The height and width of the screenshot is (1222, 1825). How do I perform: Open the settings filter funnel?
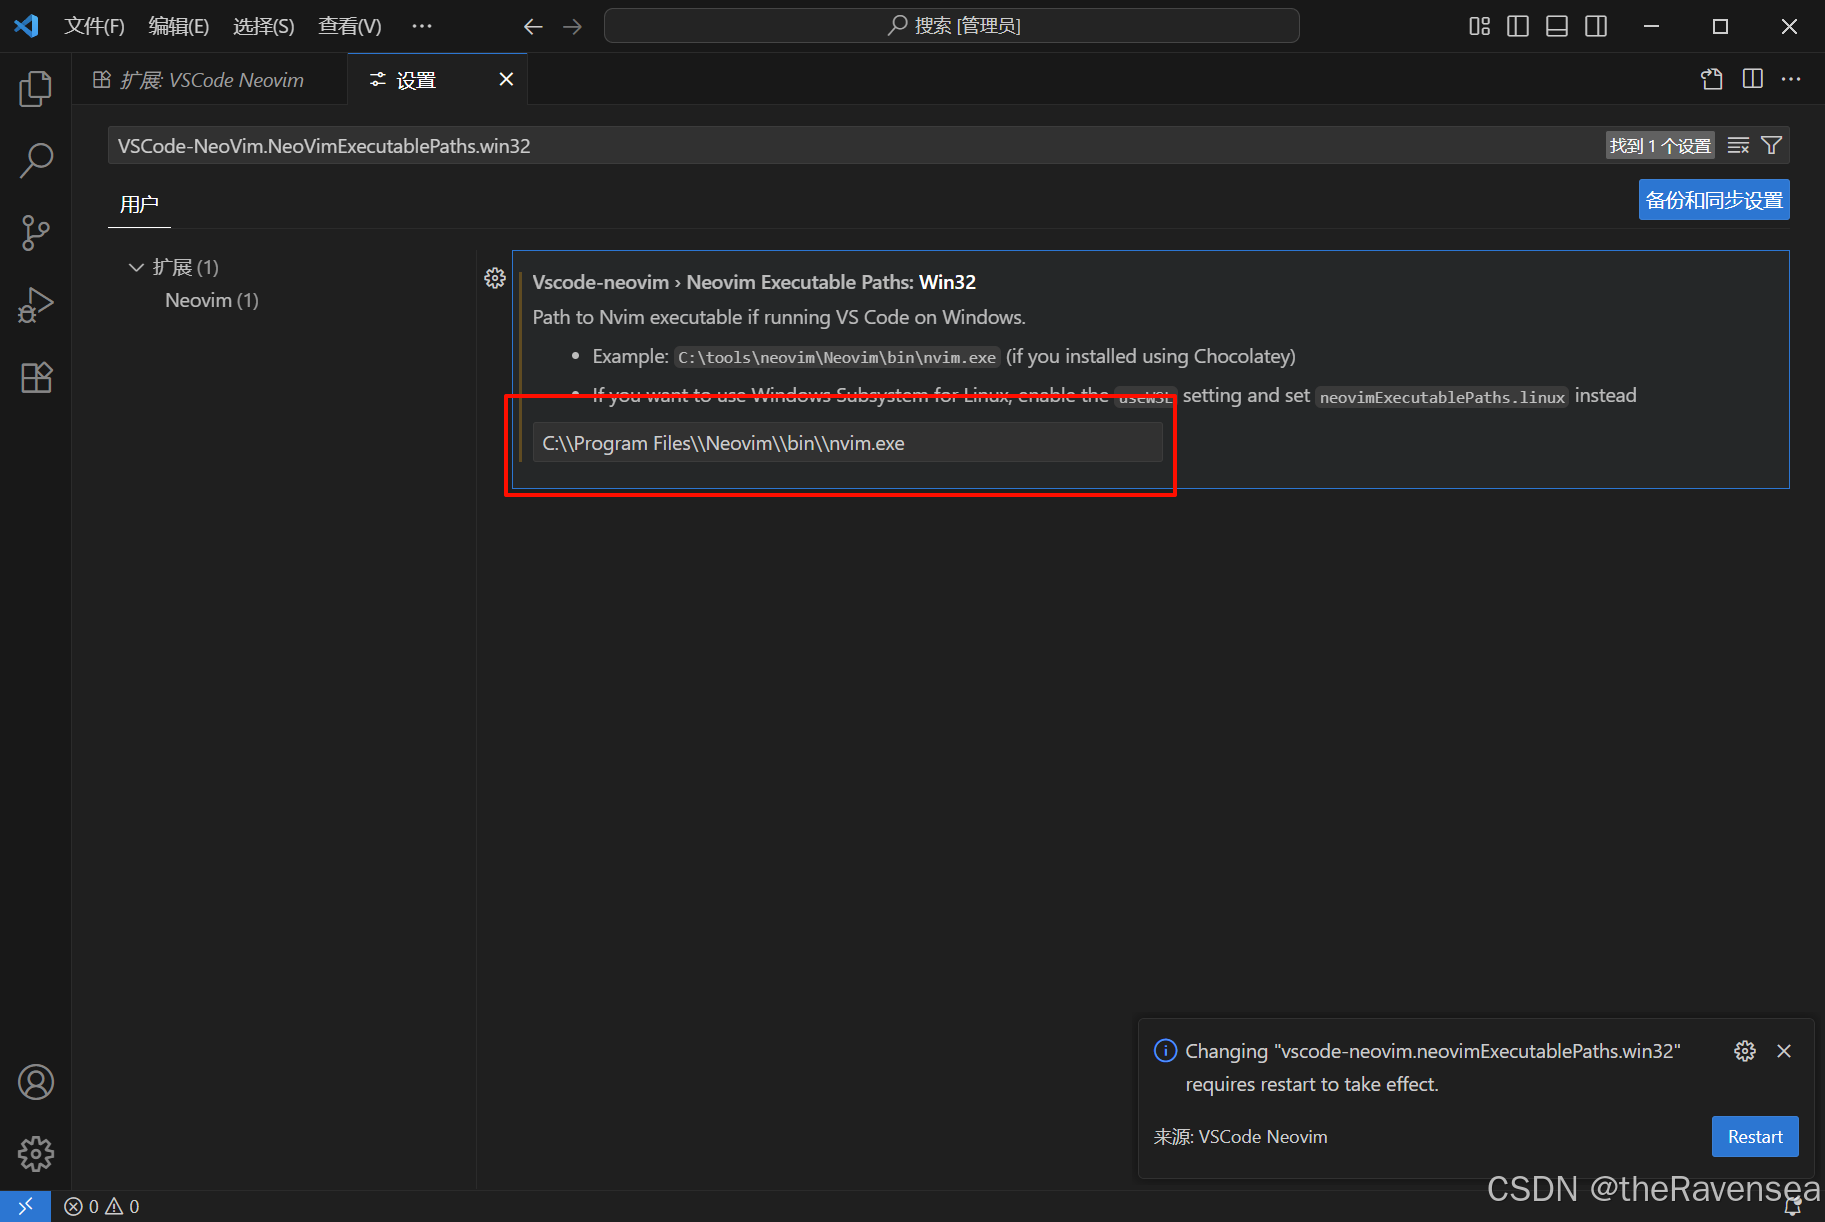click(x=1771, y=146)
